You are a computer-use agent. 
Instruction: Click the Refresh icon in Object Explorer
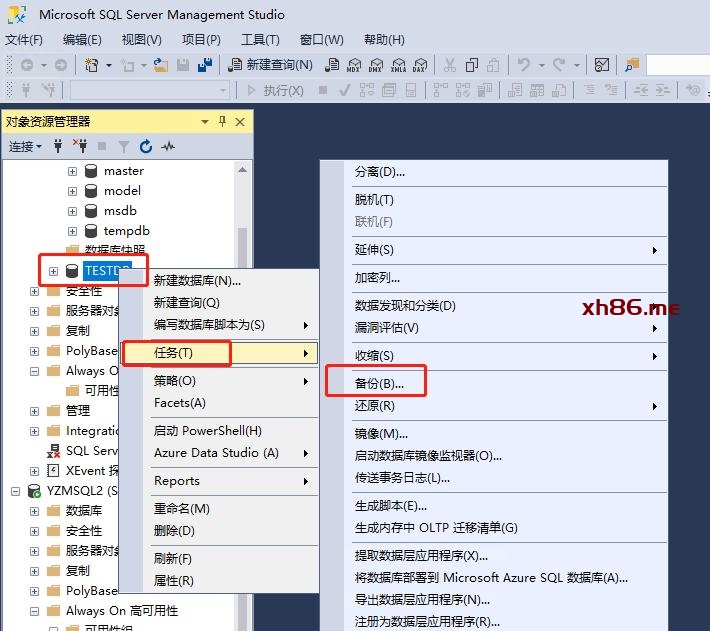coord(146,147)
